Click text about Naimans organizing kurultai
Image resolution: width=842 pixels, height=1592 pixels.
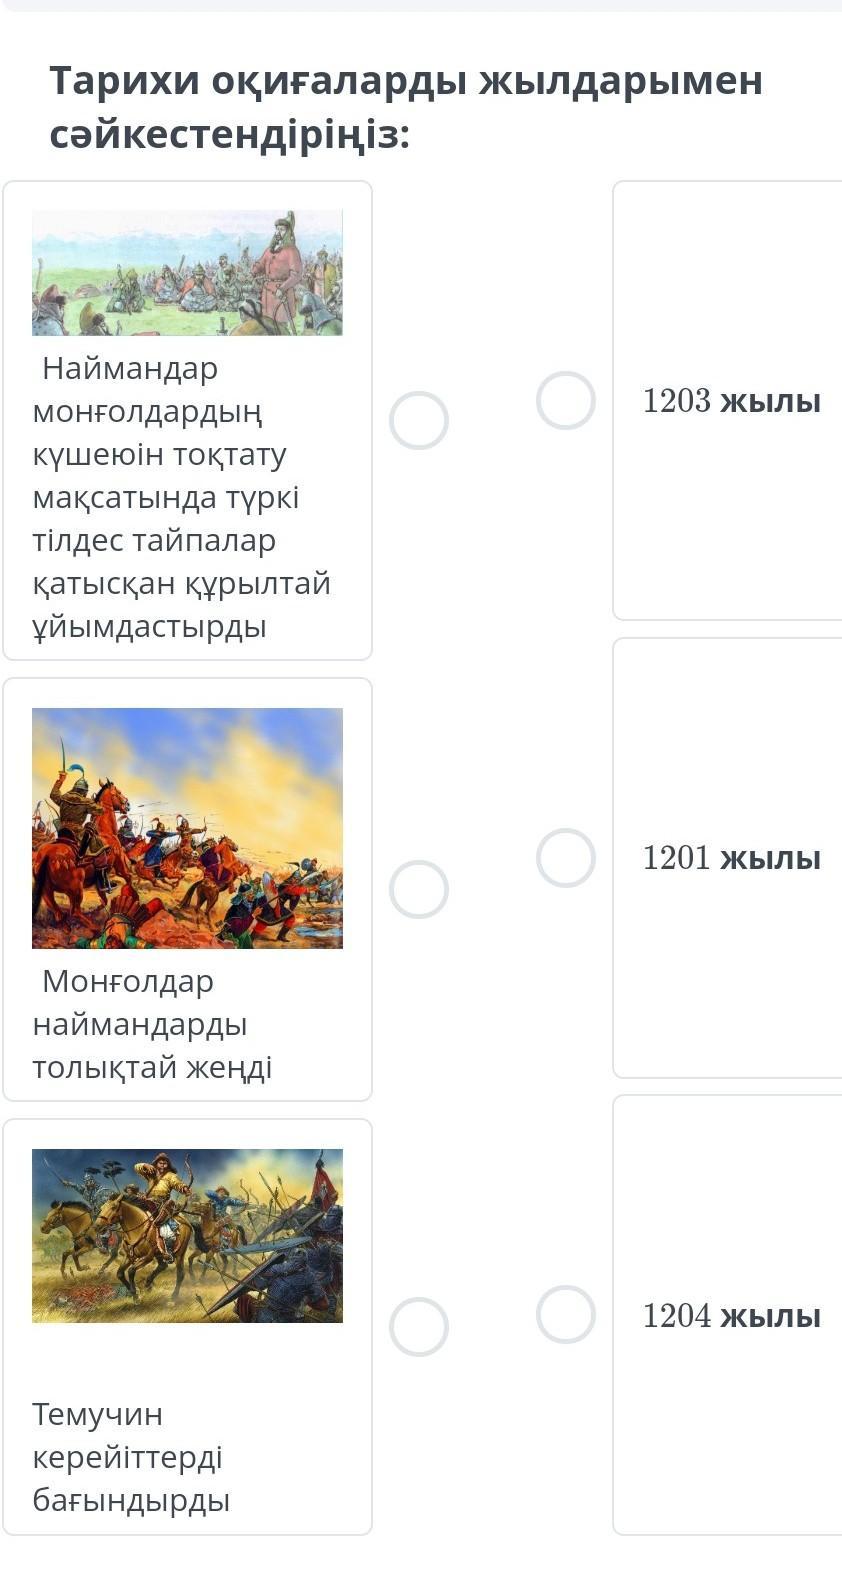(180, 498)
